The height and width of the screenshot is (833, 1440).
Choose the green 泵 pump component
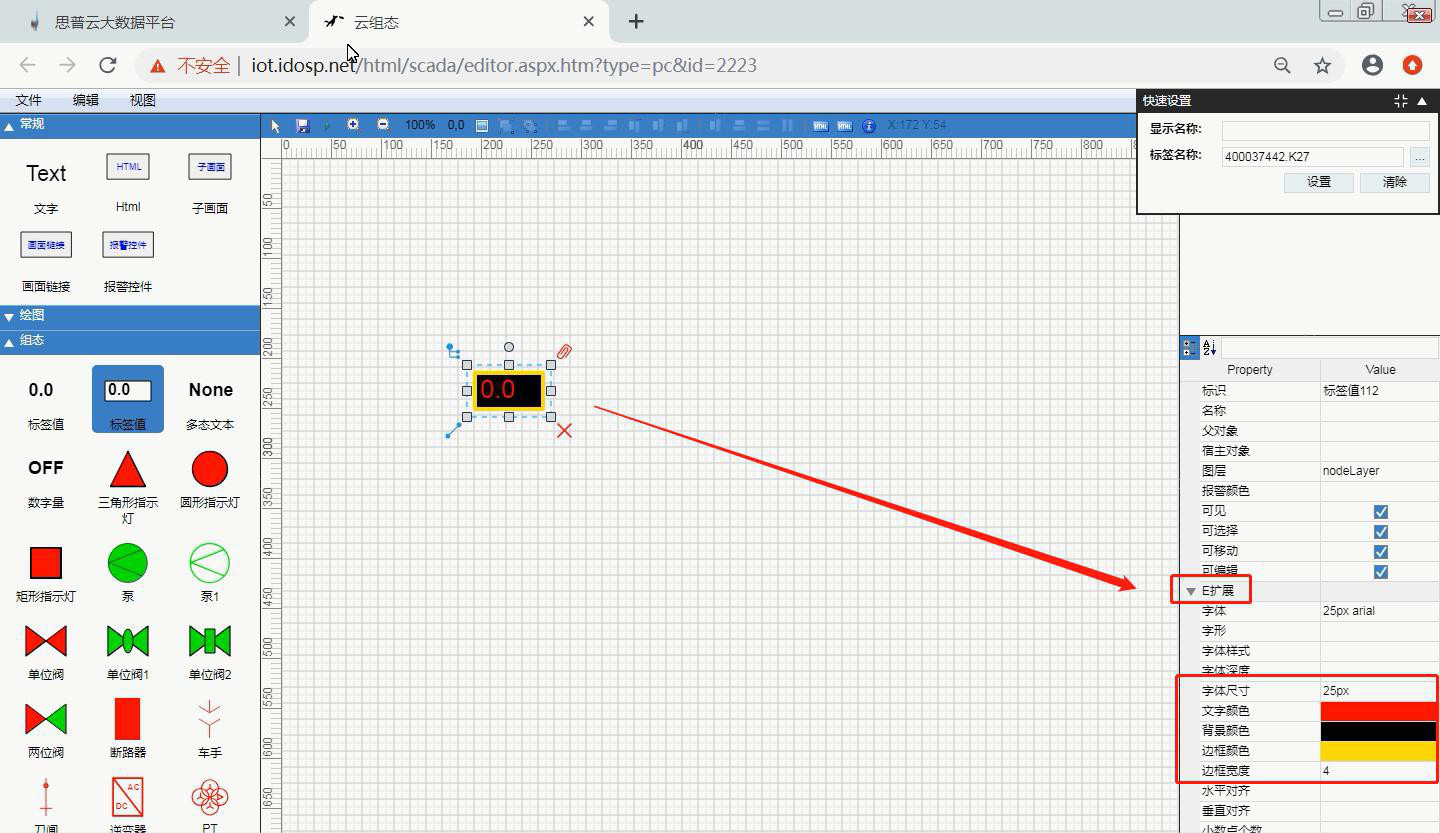(x=127, y=563)
